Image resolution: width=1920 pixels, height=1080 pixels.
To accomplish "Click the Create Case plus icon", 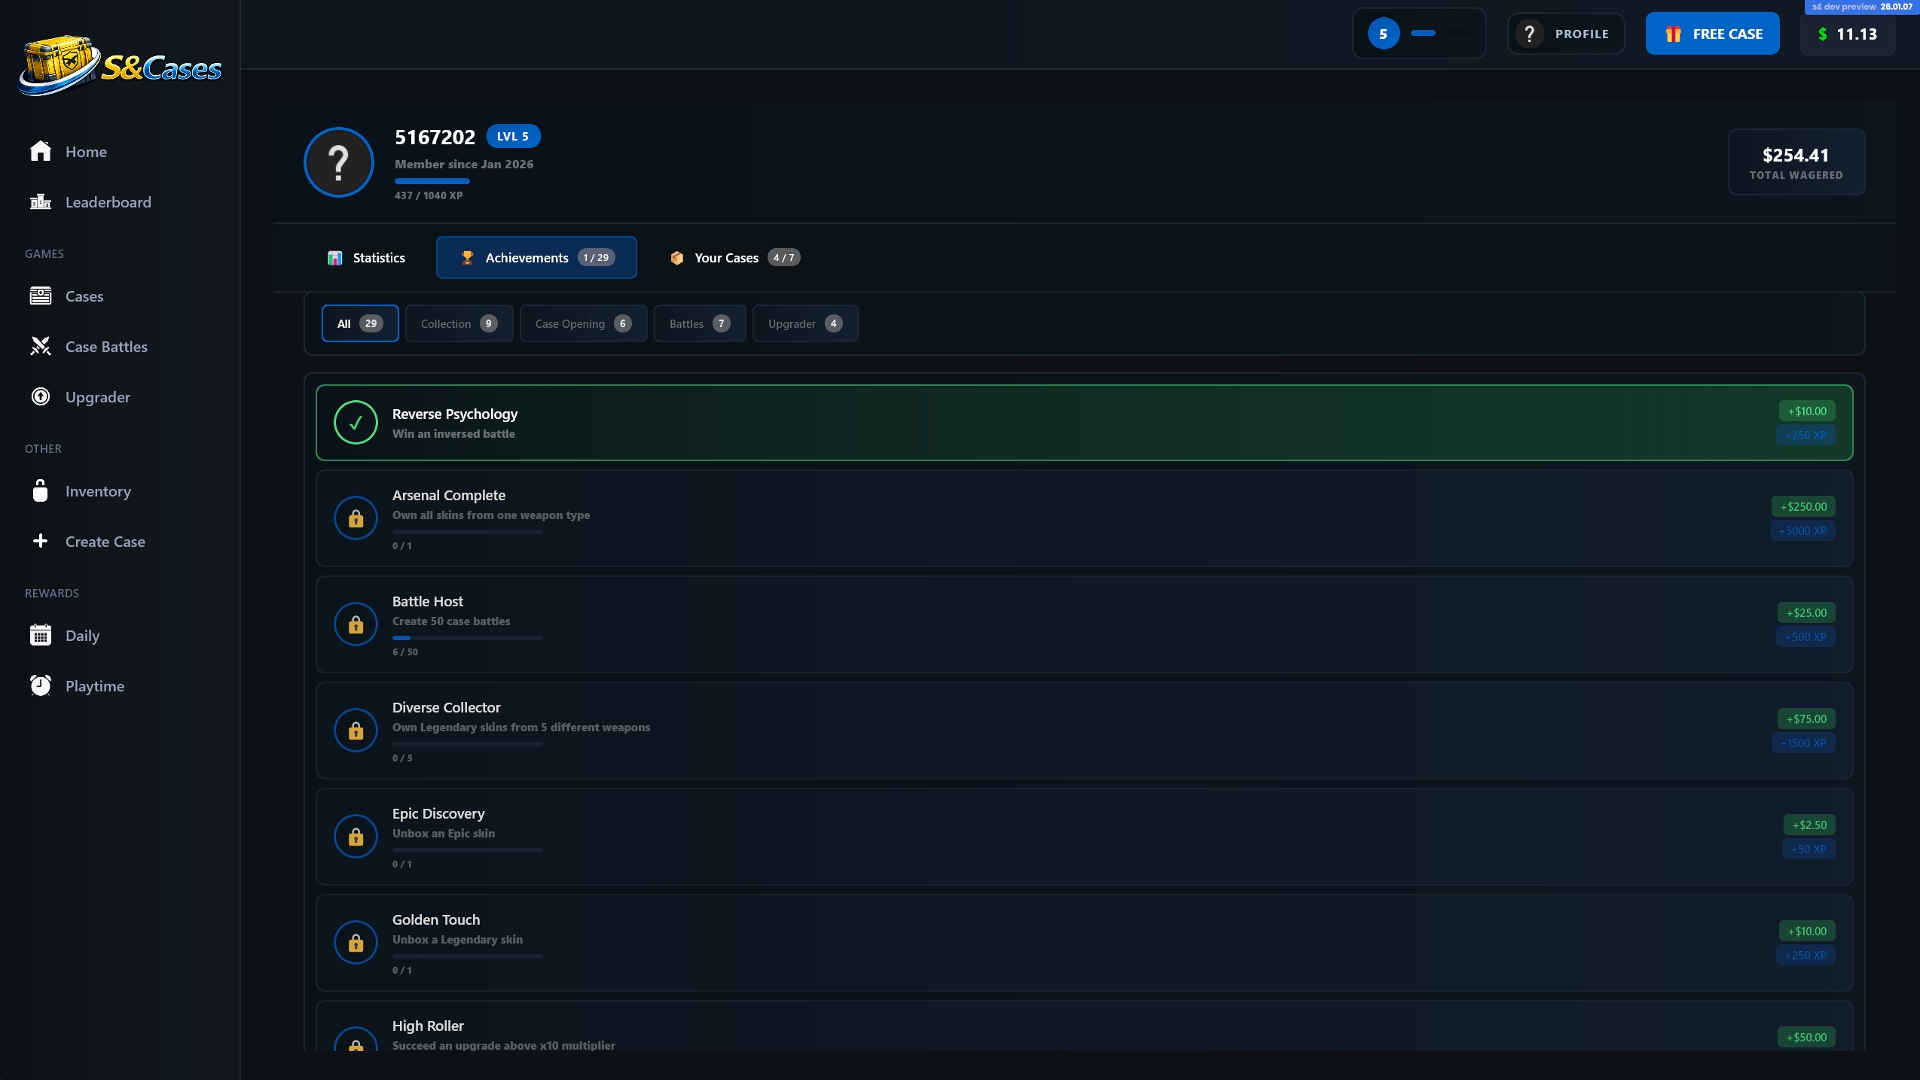I will [40, 541].
